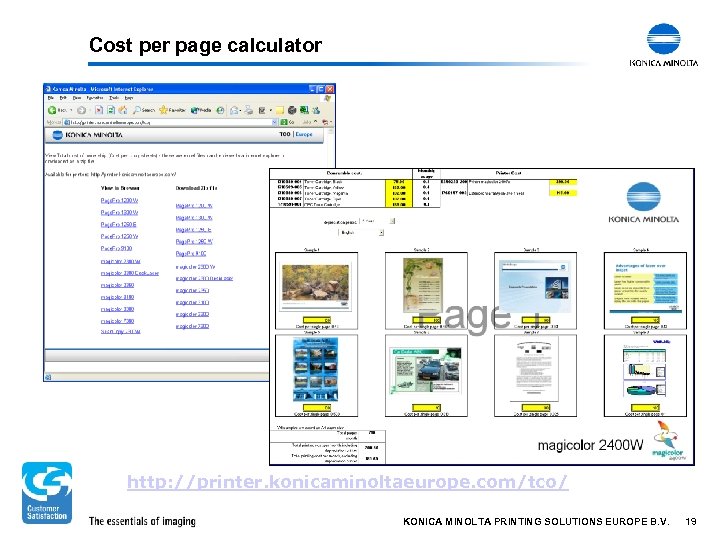The width and height of the screenshot is (720, 540).
Task: Click the yellow folder toolbar icon
Action: tap(280, 110)
